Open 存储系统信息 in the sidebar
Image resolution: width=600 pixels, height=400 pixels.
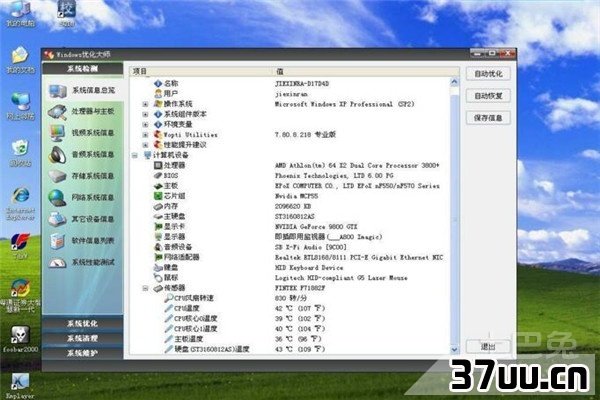pyautogui.click(x=82, y=176)
